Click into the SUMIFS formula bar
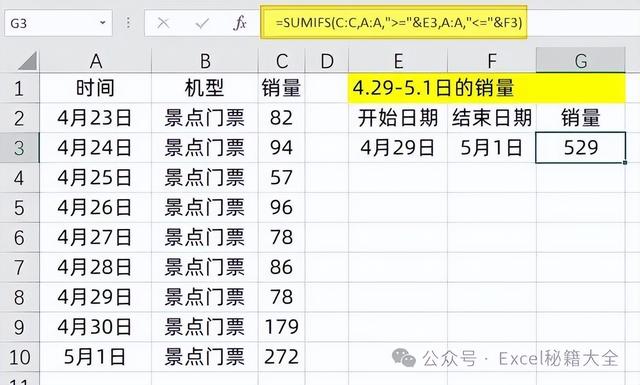Screen dimensions: 640x385 coord(393,22)
